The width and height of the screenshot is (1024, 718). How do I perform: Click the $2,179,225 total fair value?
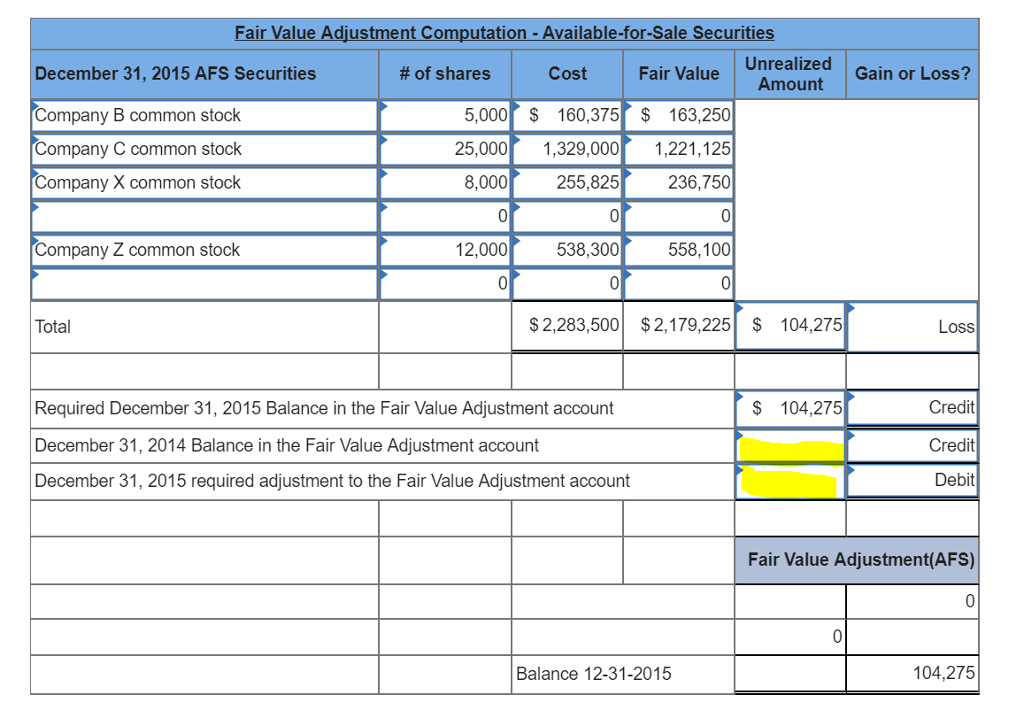(686, 325)
